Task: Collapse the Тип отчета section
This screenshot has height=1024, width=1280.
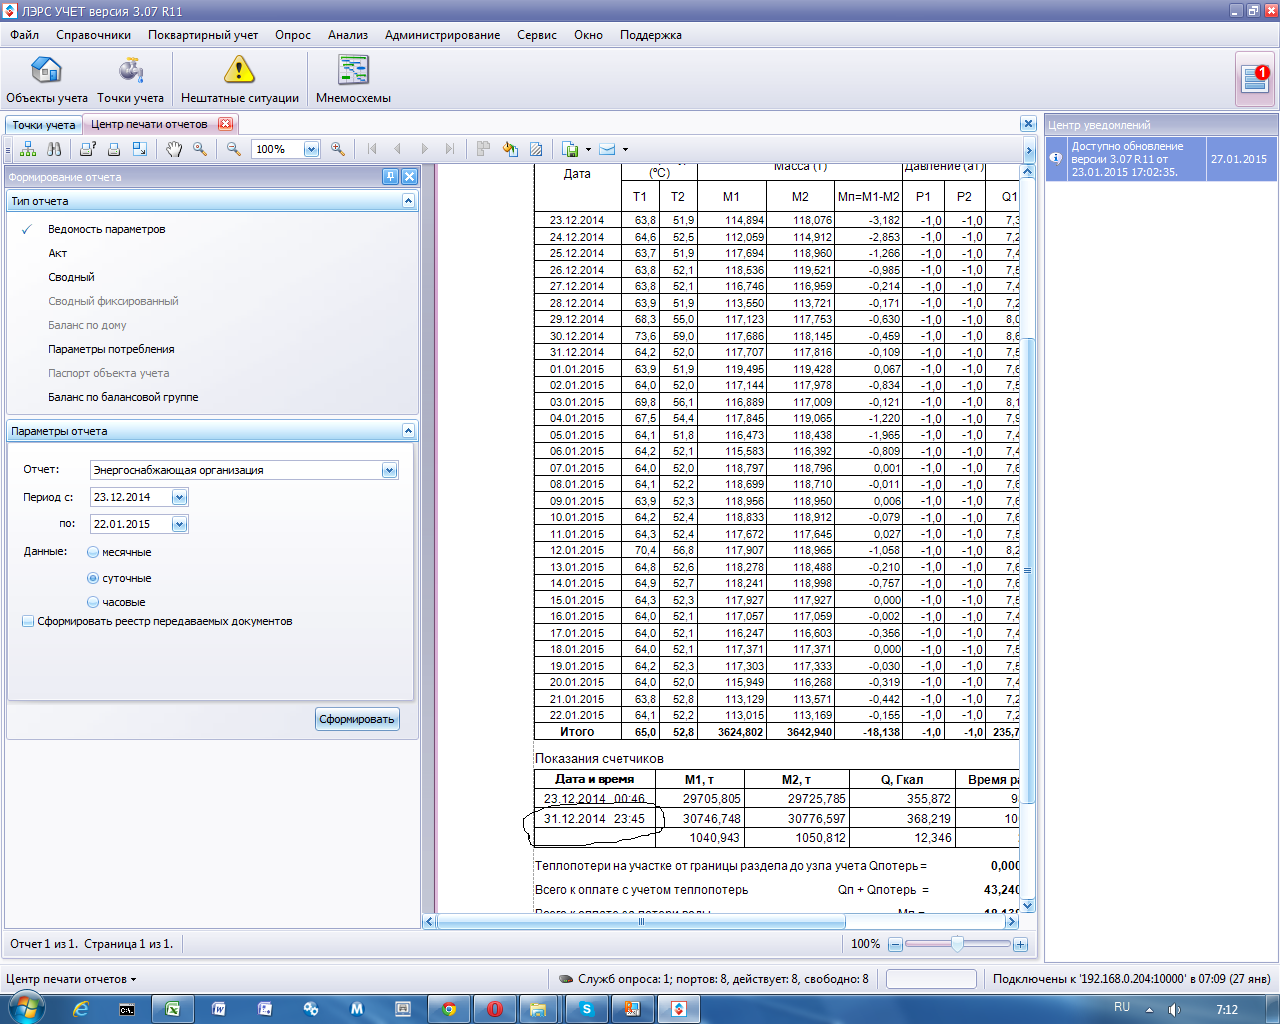Action: (x=408, y=201)
